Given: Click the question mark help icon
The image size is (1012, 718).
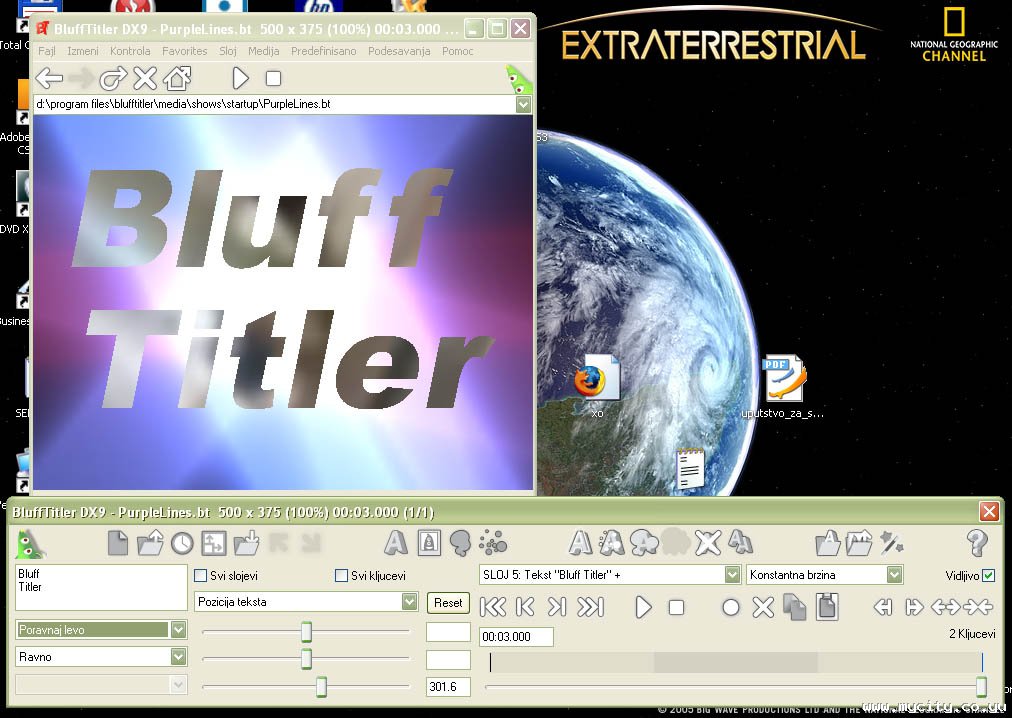Looking at the screenshot, I should pyautogui.click(x=977, y=543).
